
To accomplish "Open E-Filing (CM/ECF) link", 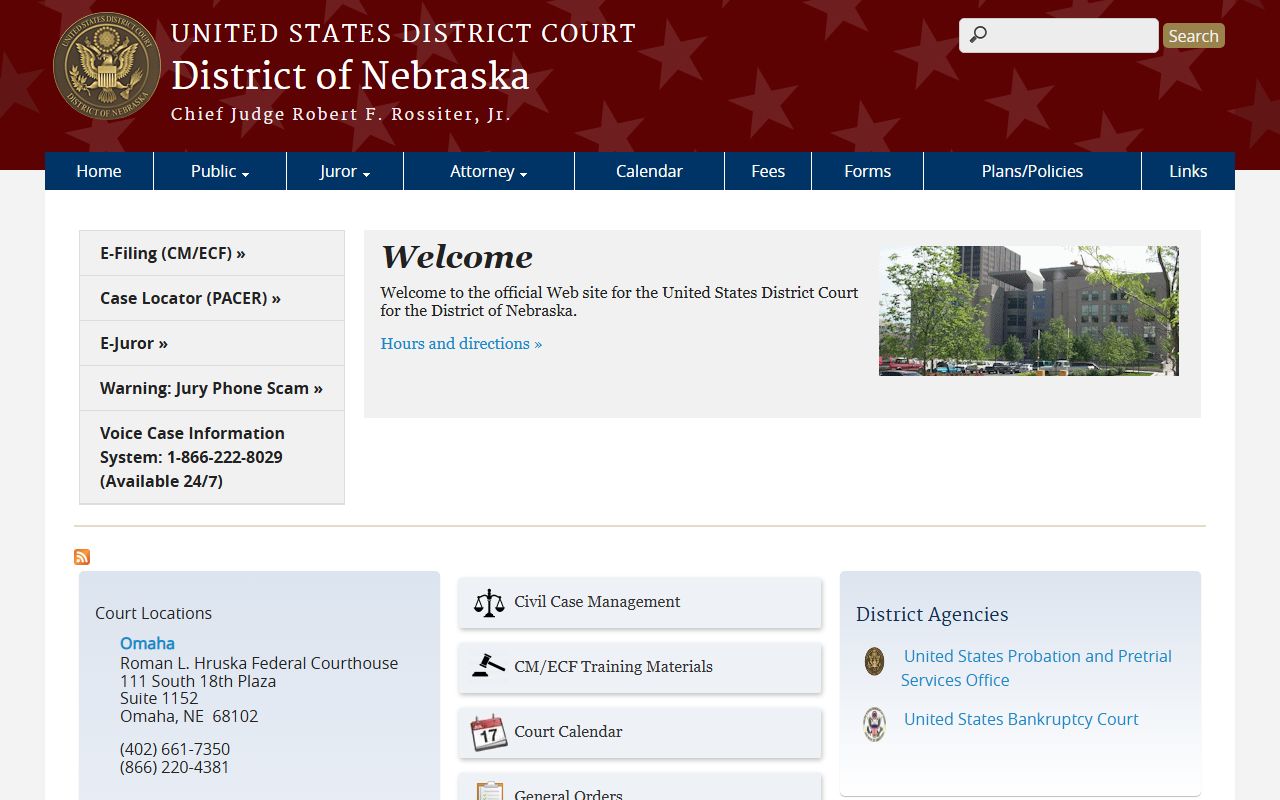I will tap(212, 253).
